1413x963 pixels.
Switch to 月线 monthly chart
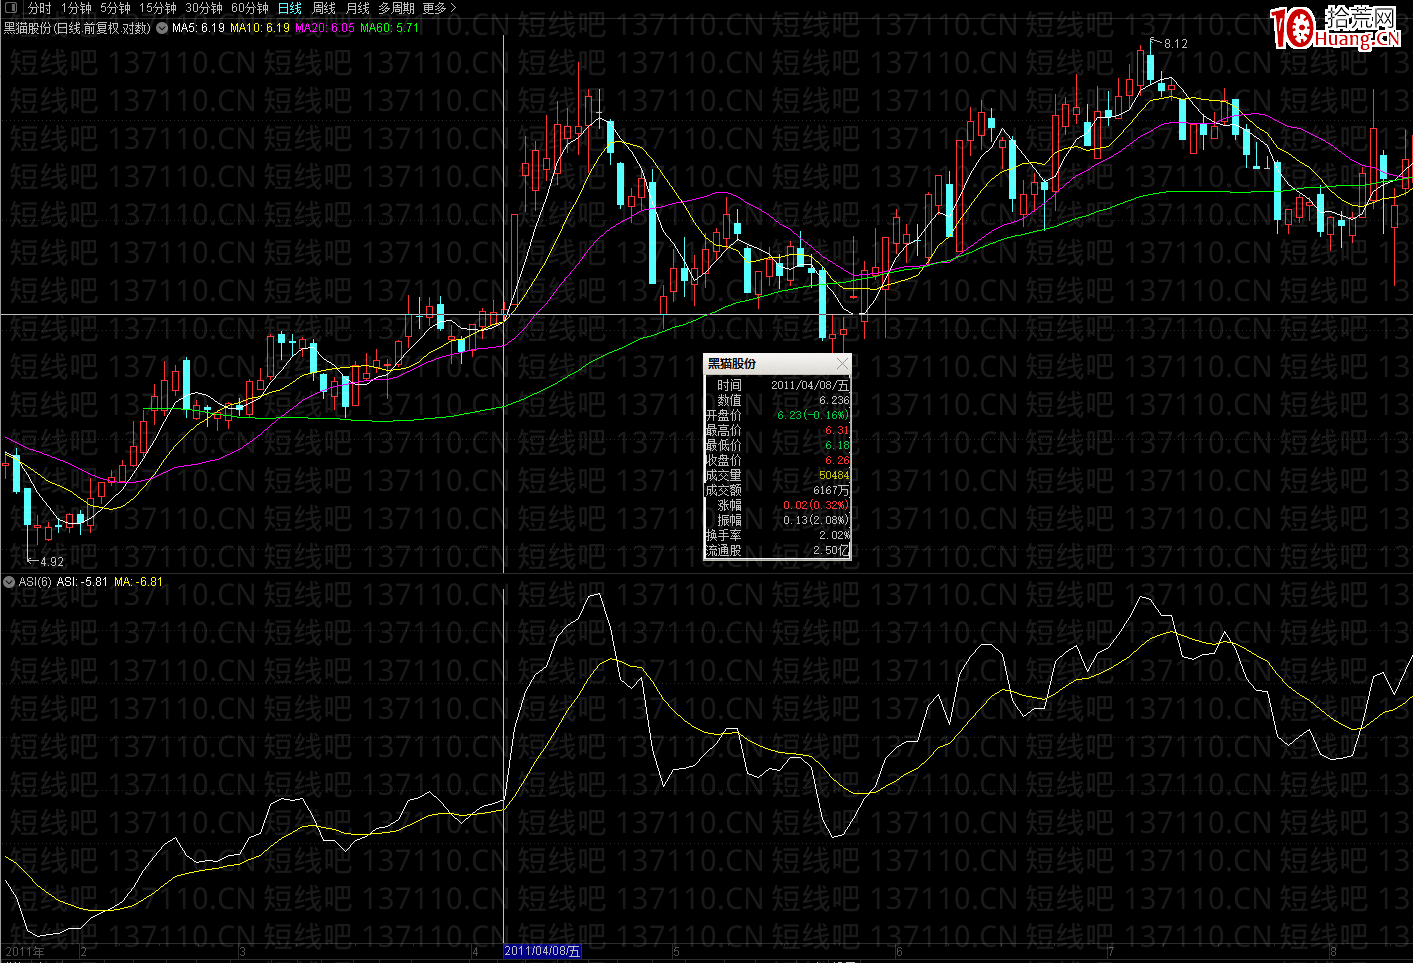[357, 8]
